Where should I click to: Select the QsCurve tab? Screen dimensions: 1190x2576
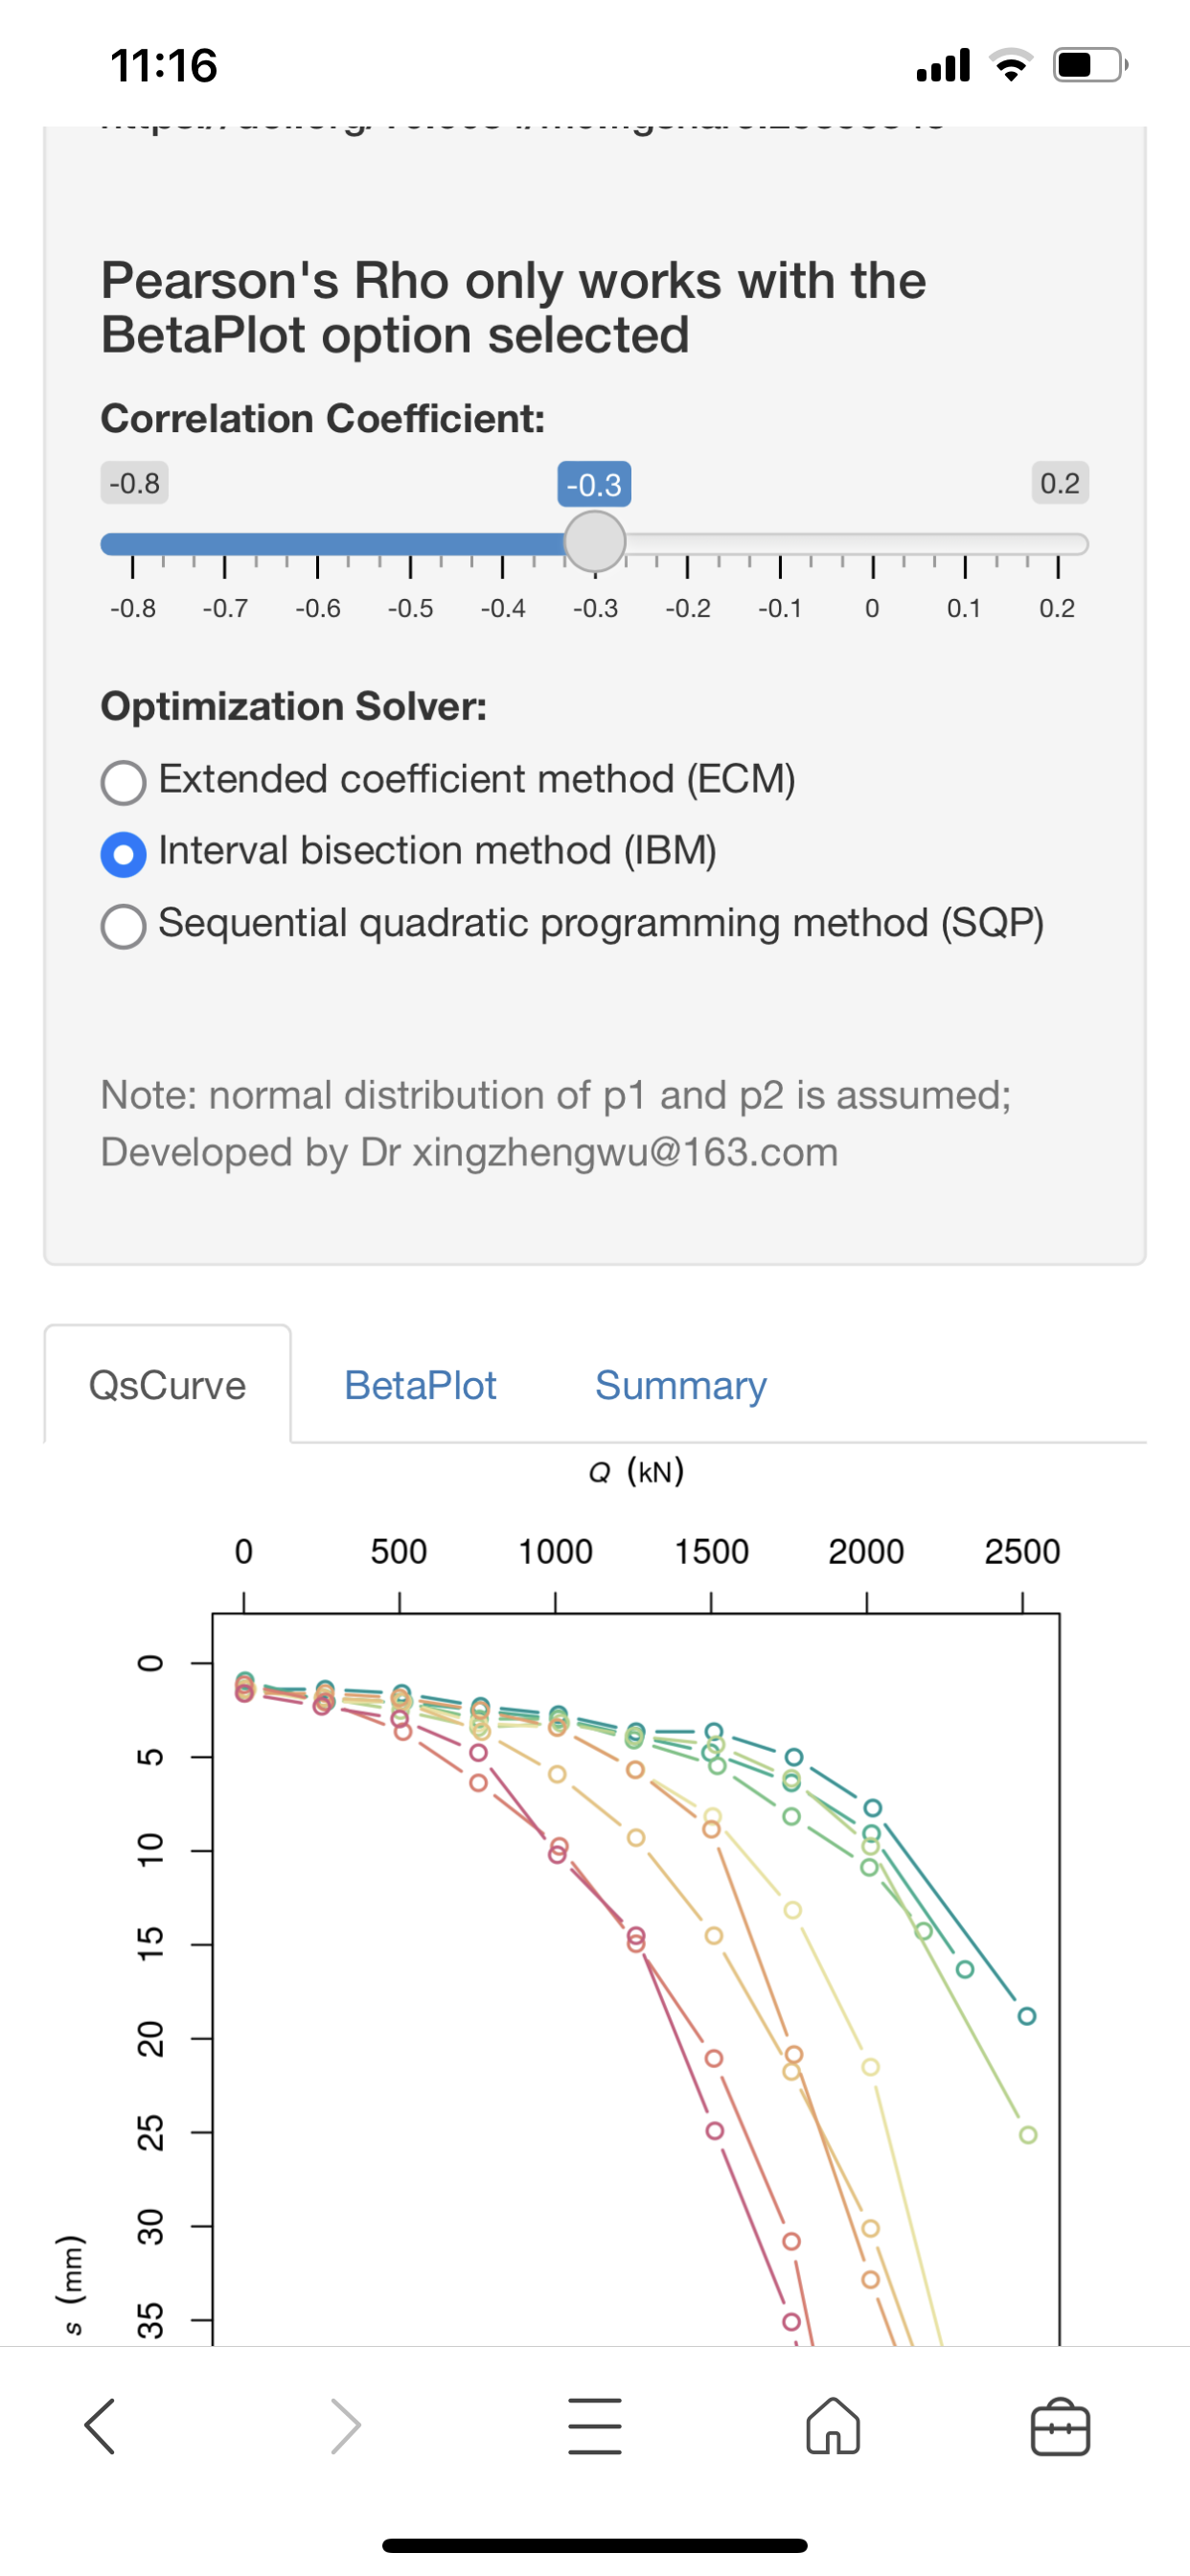167,1385
